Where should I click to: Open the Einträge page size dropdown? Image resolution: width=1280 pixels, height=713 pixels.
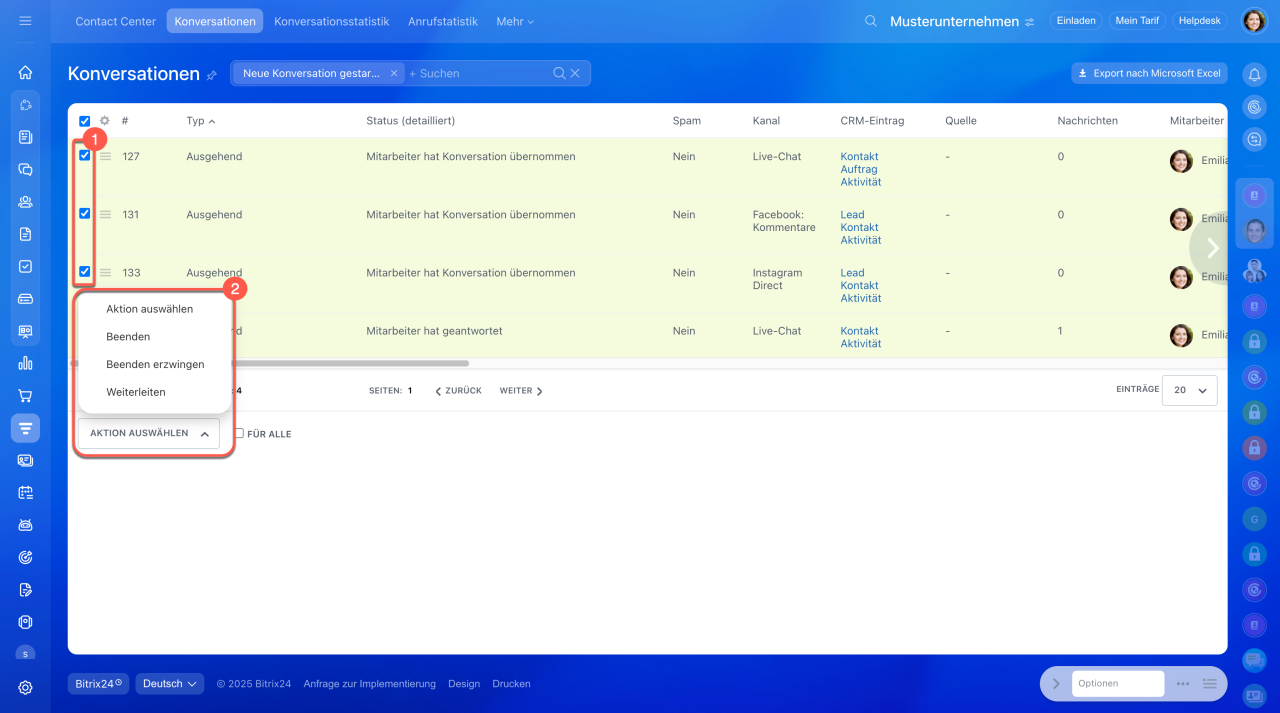(x=1189, y=390)
